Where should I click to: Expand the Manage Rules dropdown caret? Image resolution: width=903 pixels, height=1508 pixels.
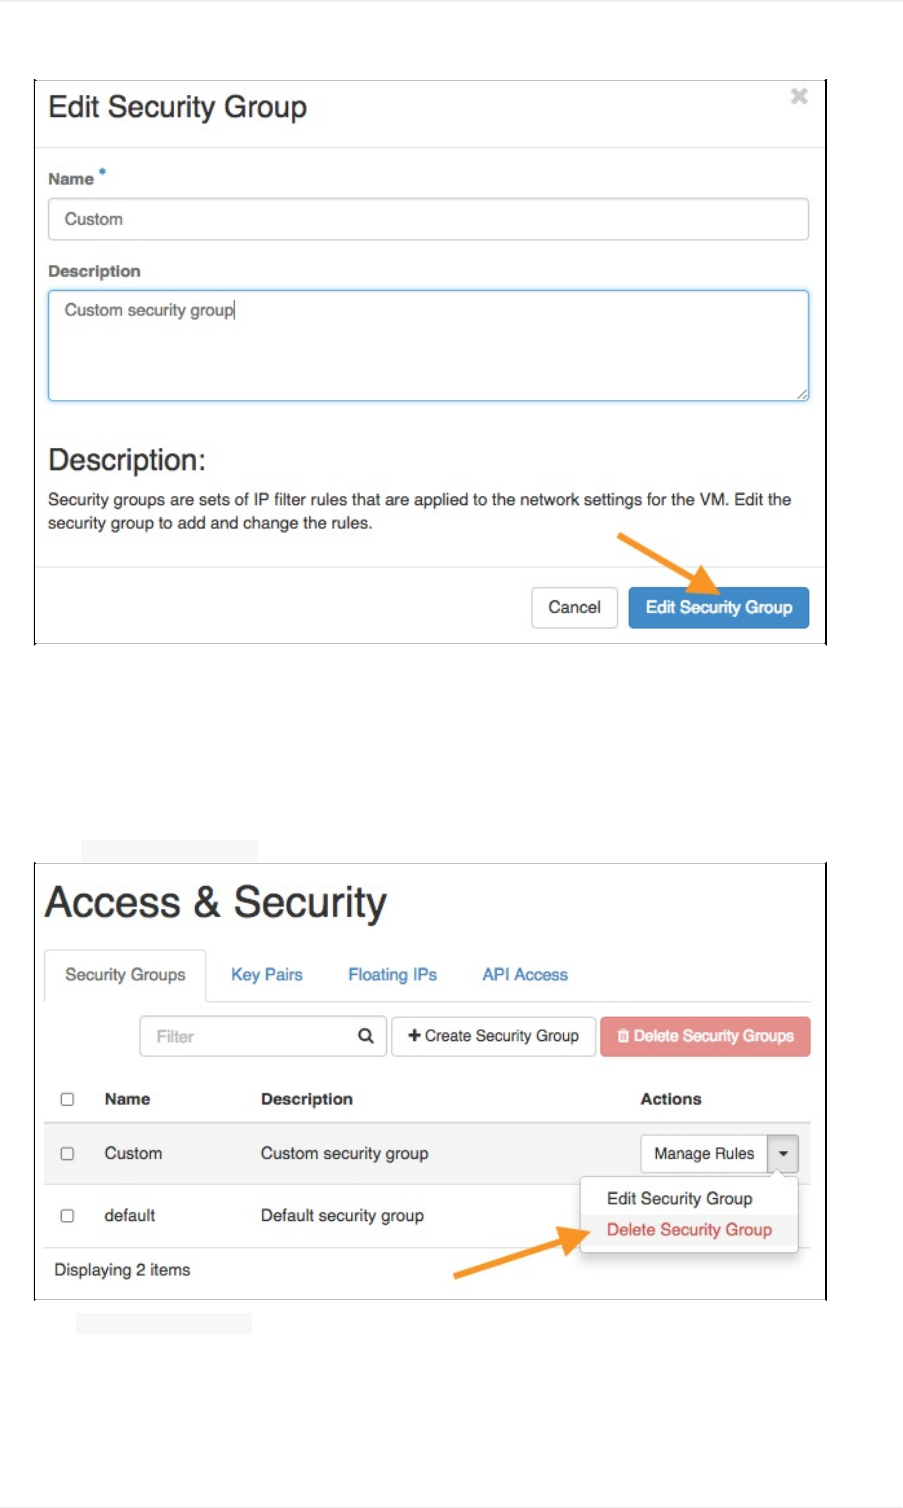783,1153
